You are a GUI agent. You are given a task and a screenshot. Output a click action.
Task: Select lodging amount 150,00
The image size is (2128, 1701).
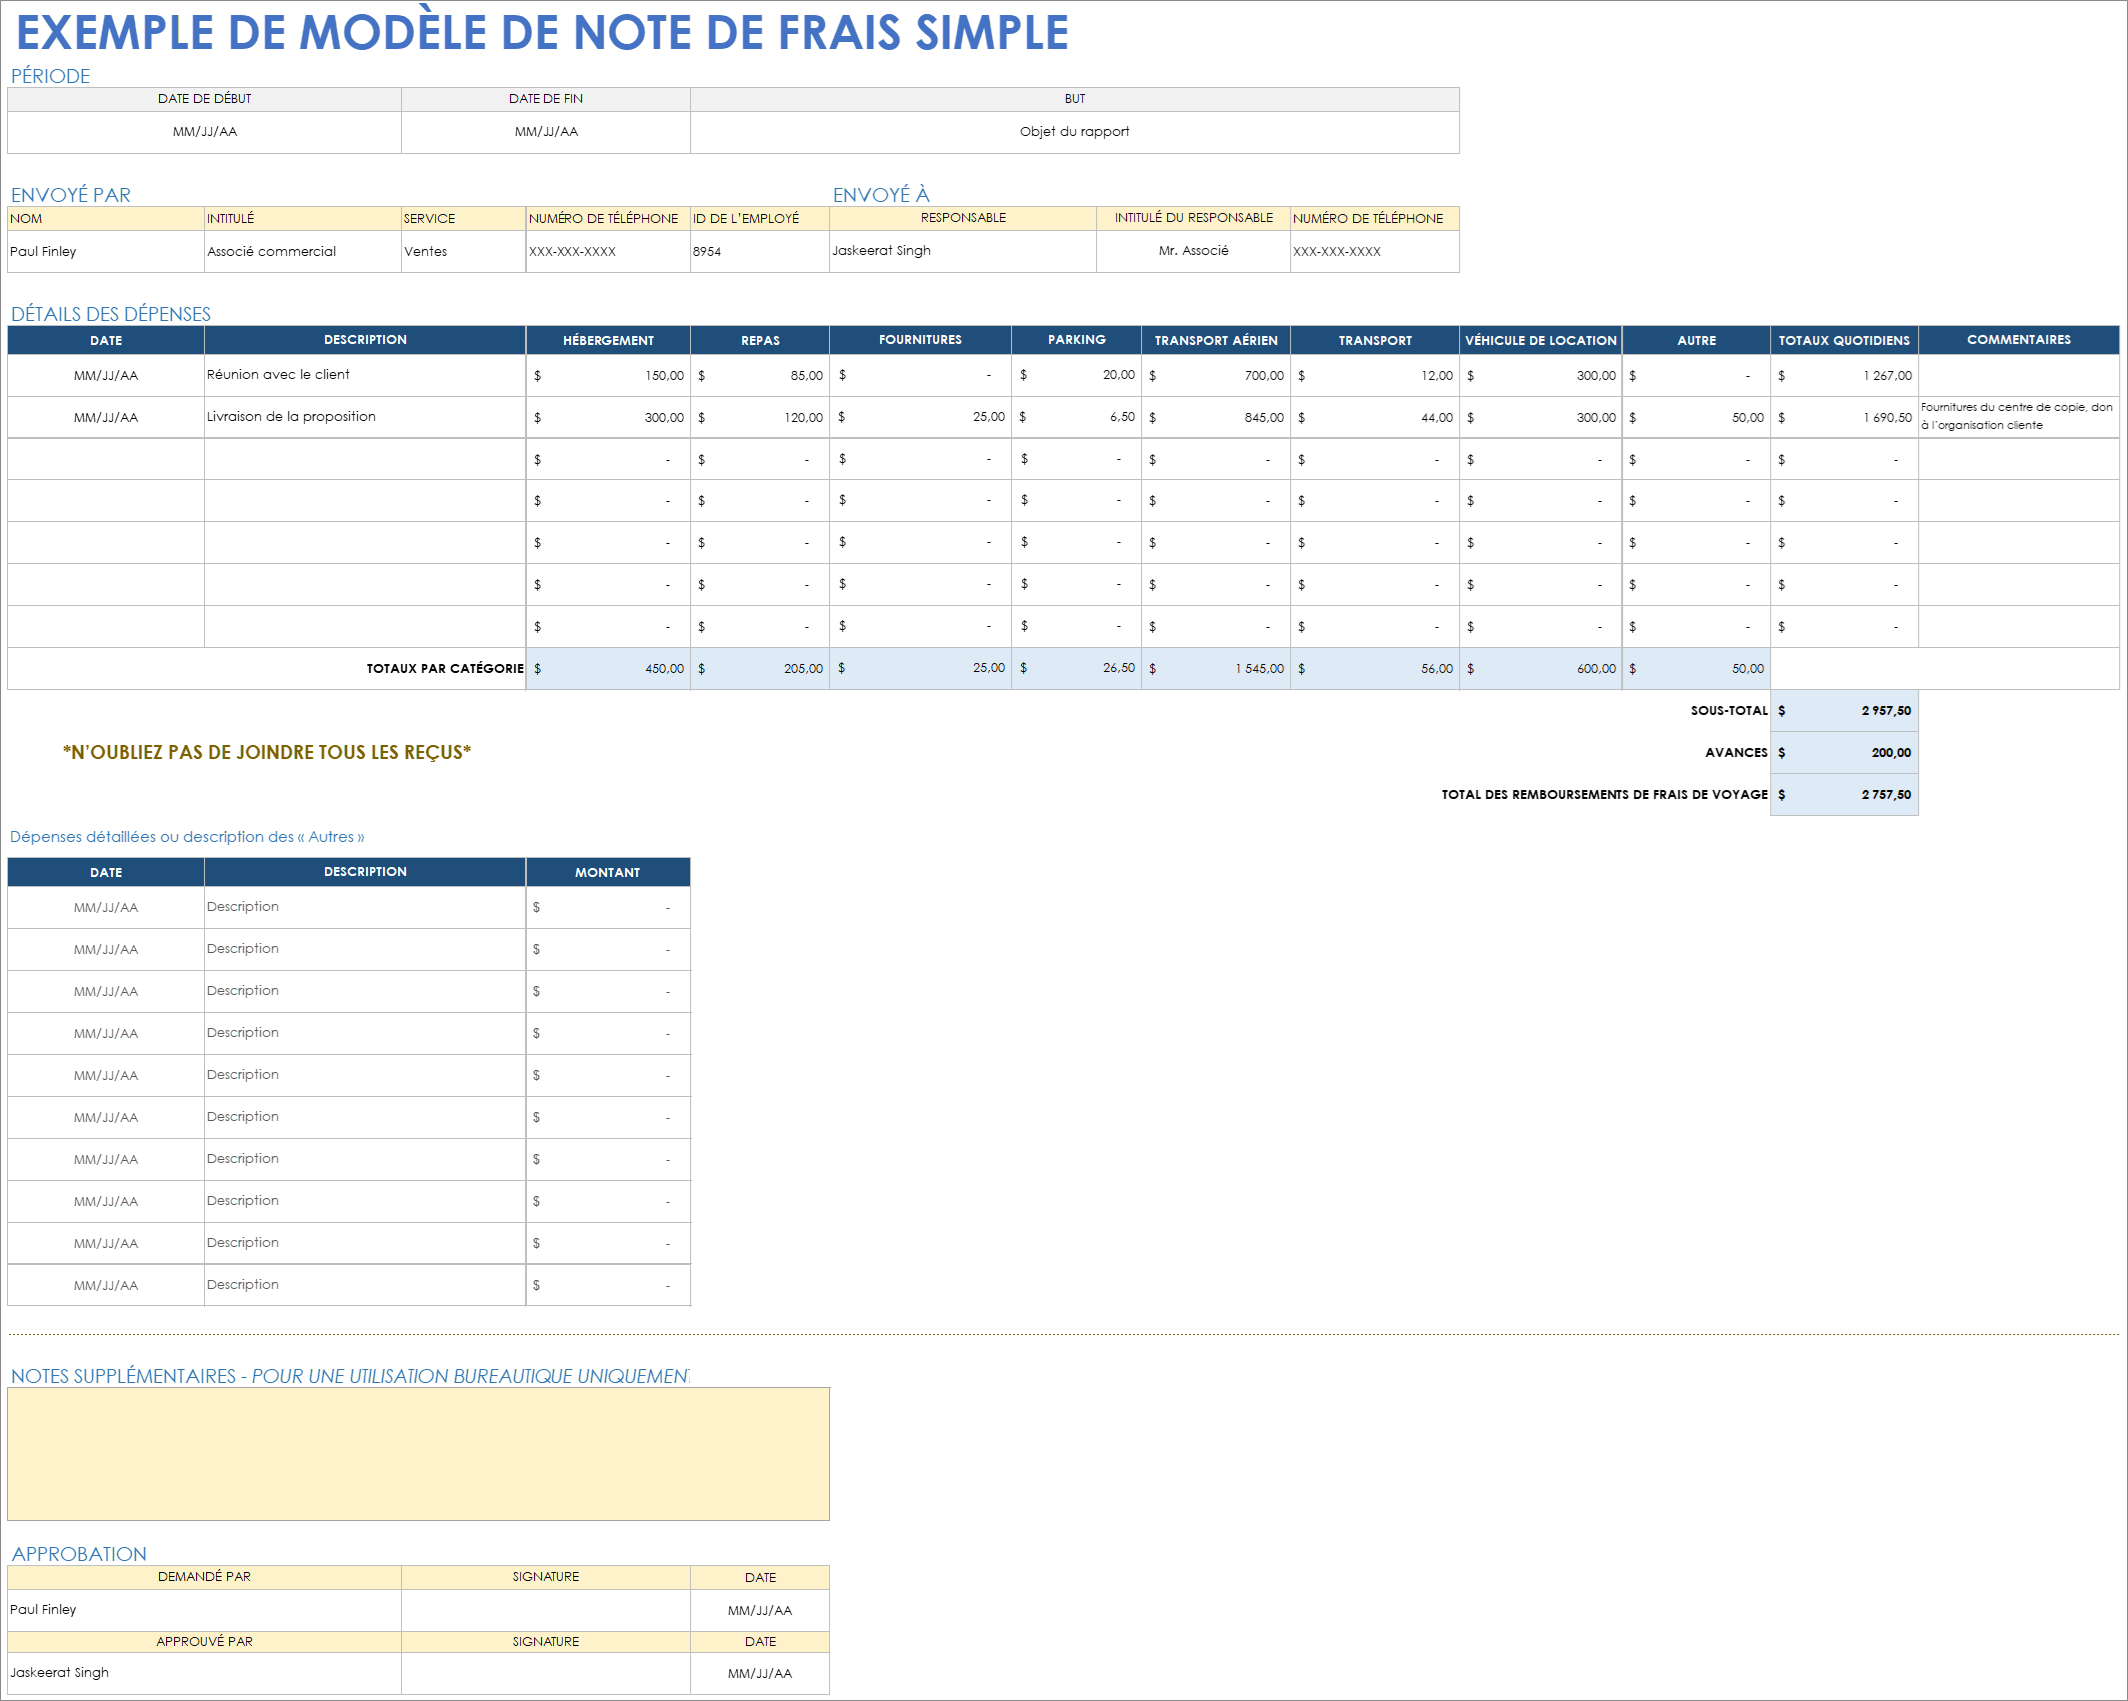tap(608, 375)
